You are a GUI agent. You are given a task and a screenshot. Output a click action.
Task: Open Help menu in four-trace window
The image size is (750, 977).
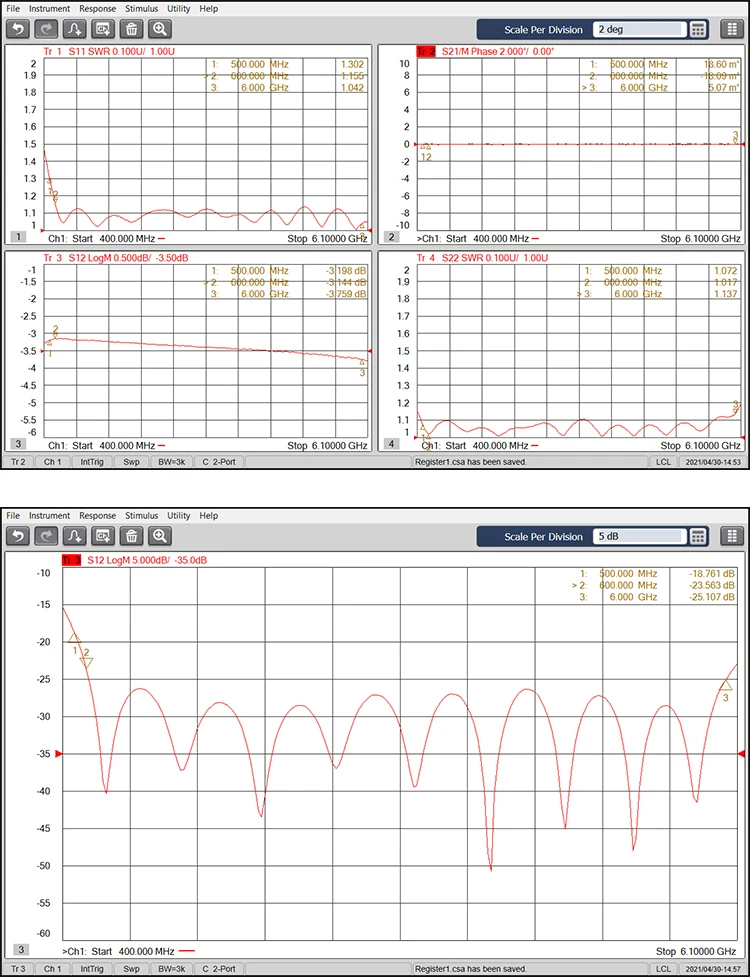209,9
